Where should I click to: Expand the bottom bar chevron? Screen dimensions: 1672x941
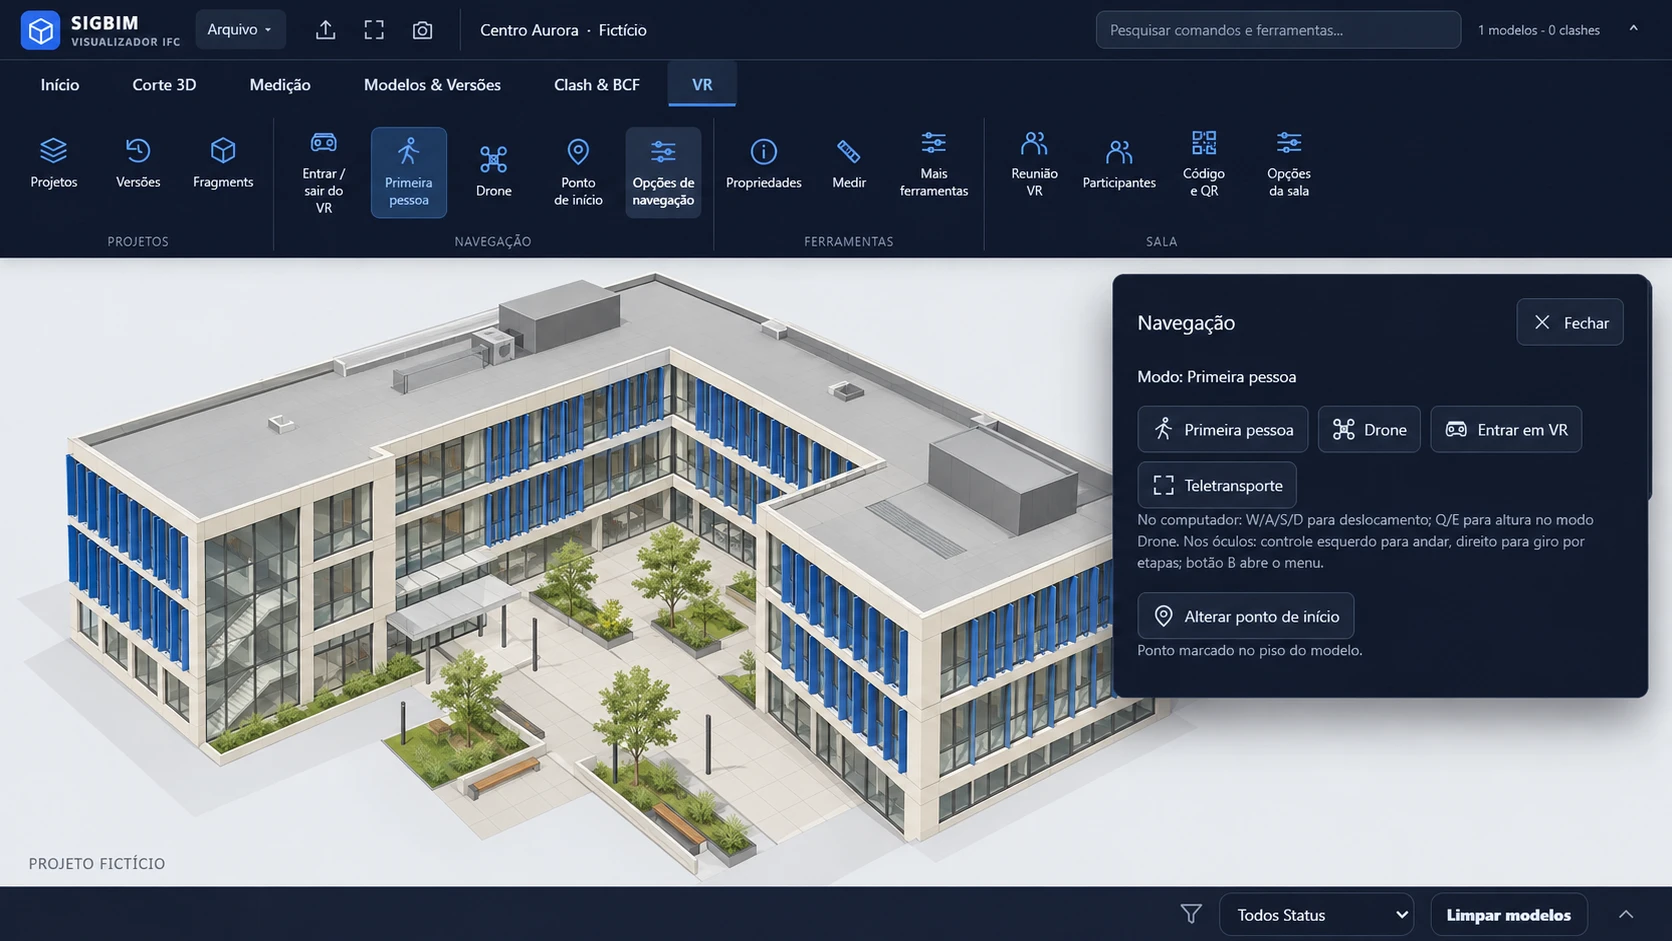click(x=1626, y=914)
